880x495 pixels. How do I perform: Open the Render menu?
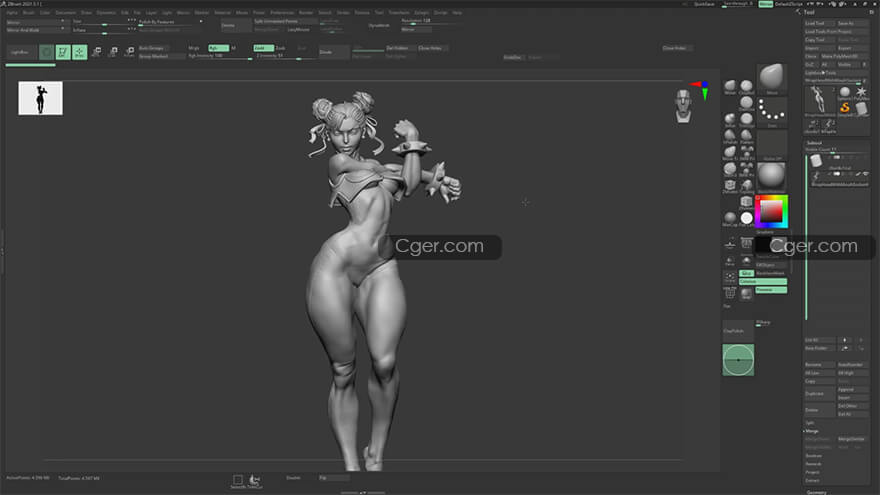point(305,12)
